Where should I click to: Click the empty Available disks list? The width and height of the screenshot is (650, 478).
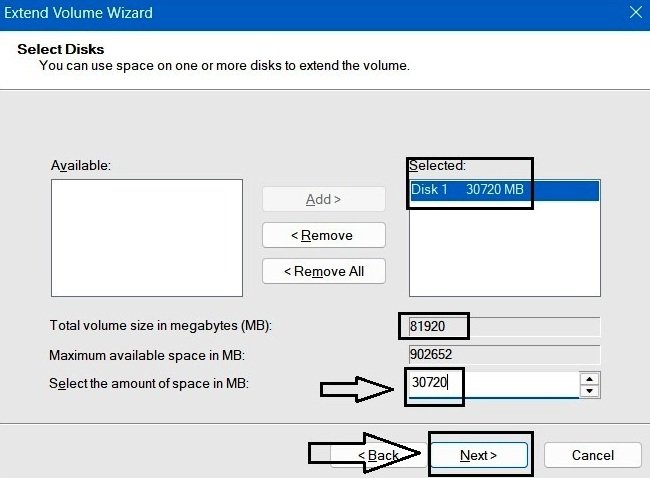(147, 238)
